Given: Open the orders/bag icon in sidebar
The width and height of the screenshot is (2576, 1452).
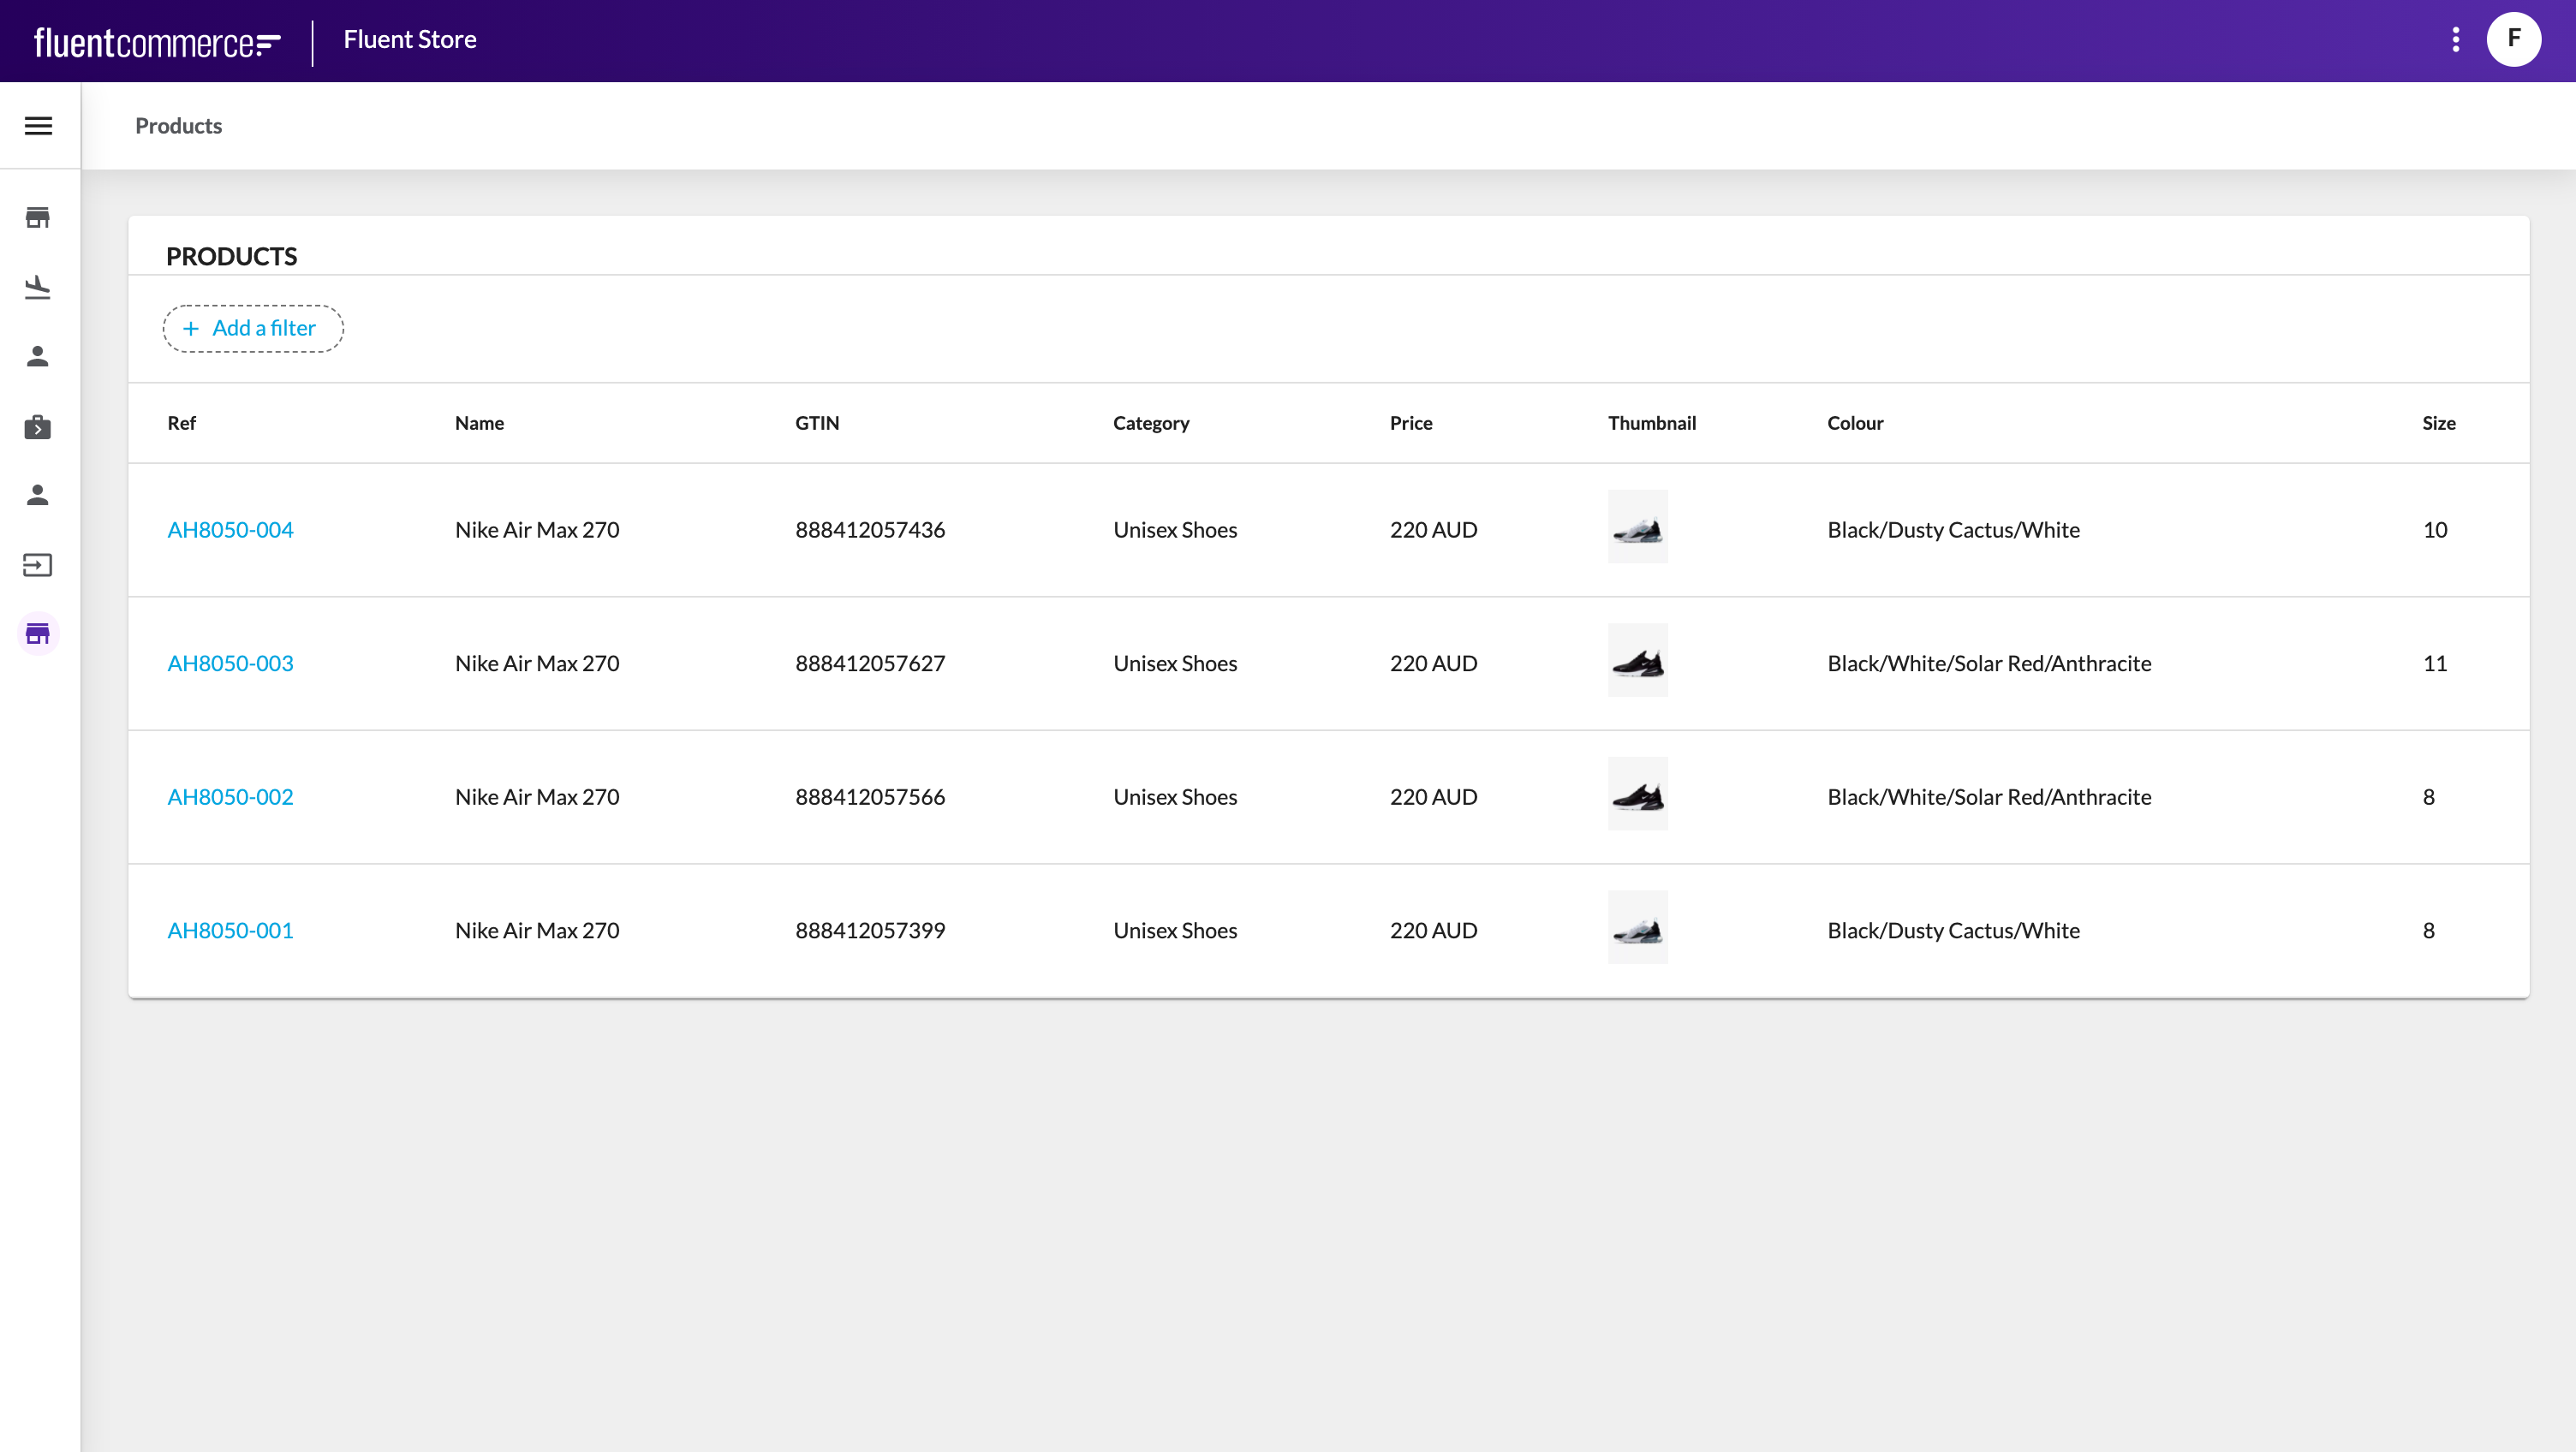Looking at the screenshot, I should [39, 426].
